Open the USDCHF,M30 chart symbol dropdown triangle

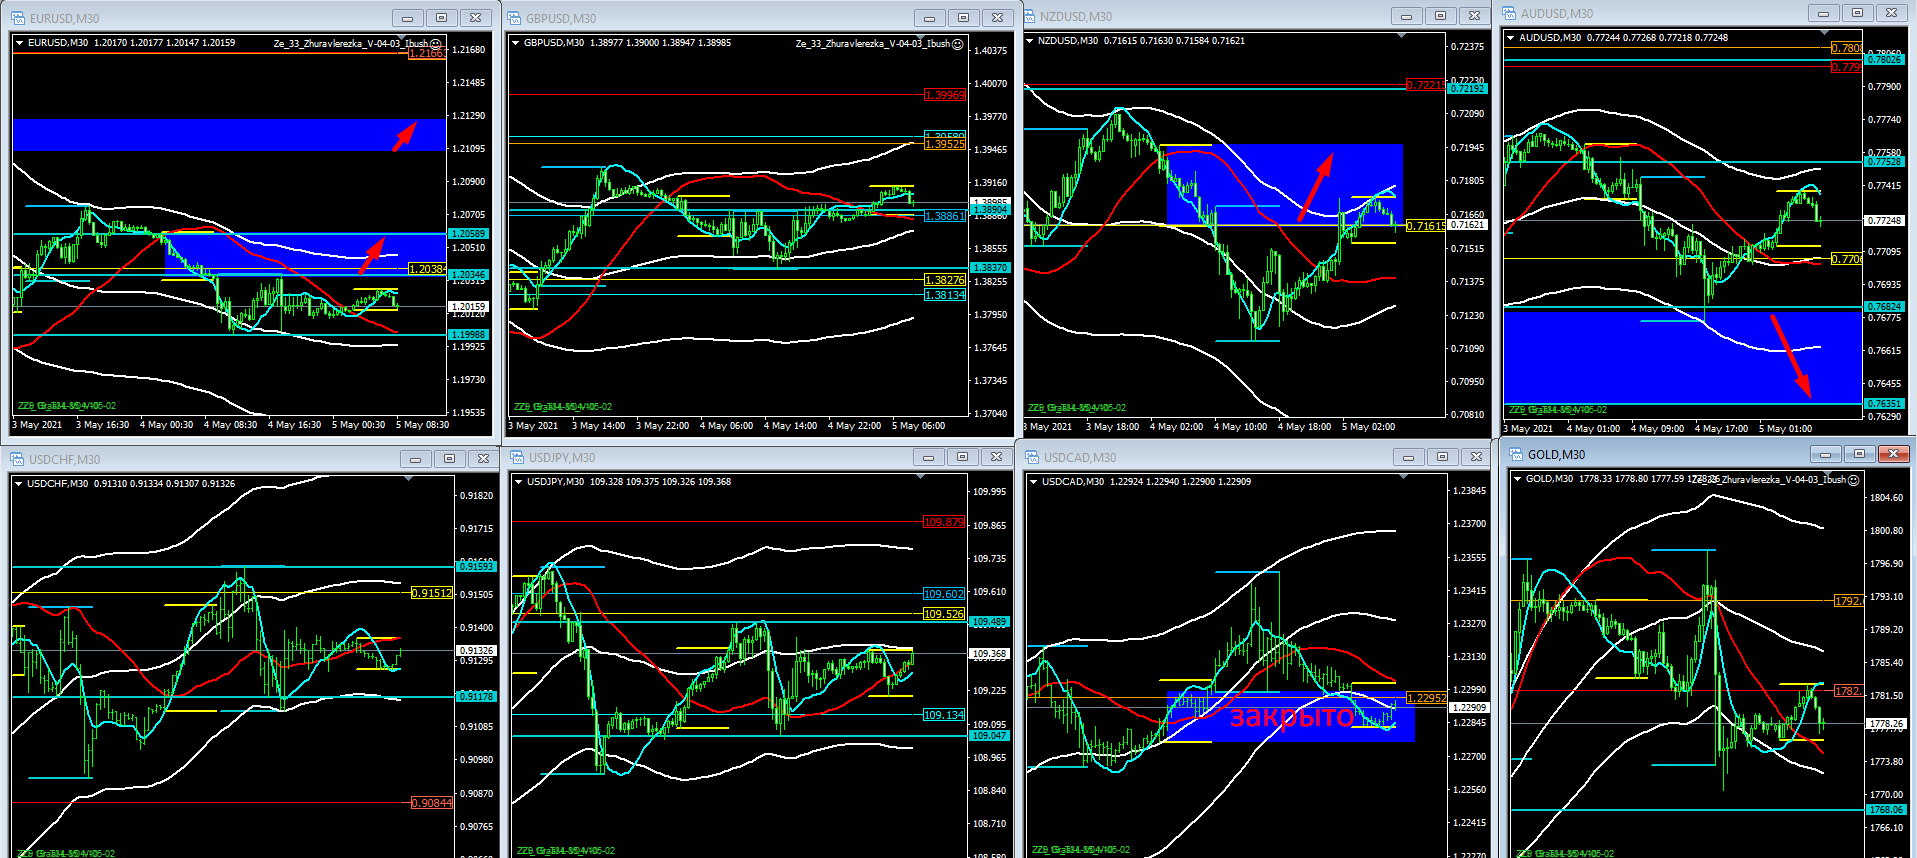coord(19,484)
